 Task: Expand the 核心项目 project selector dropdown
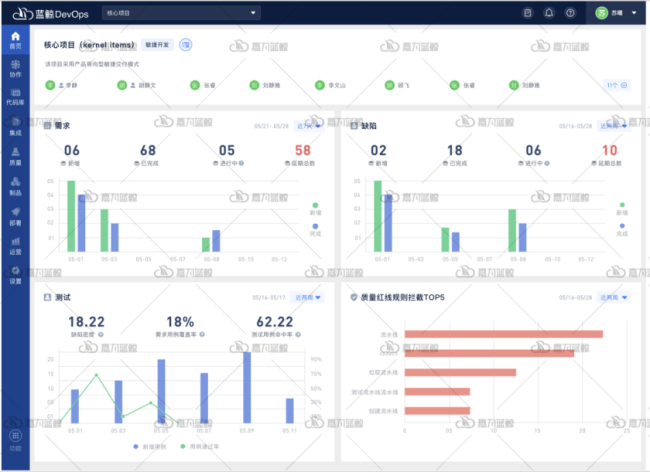coord(181,13)
